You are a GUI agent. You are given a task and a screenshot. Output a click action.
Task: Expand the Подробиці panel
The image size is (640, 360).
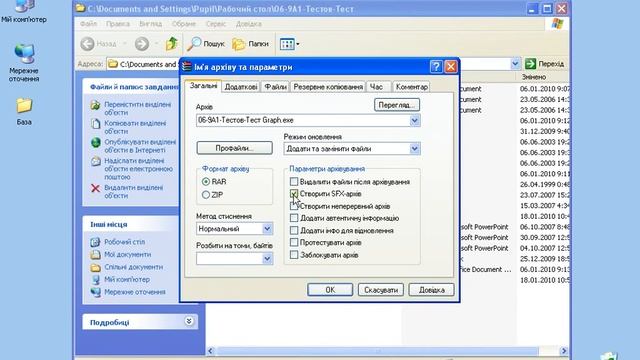[189, 321]
